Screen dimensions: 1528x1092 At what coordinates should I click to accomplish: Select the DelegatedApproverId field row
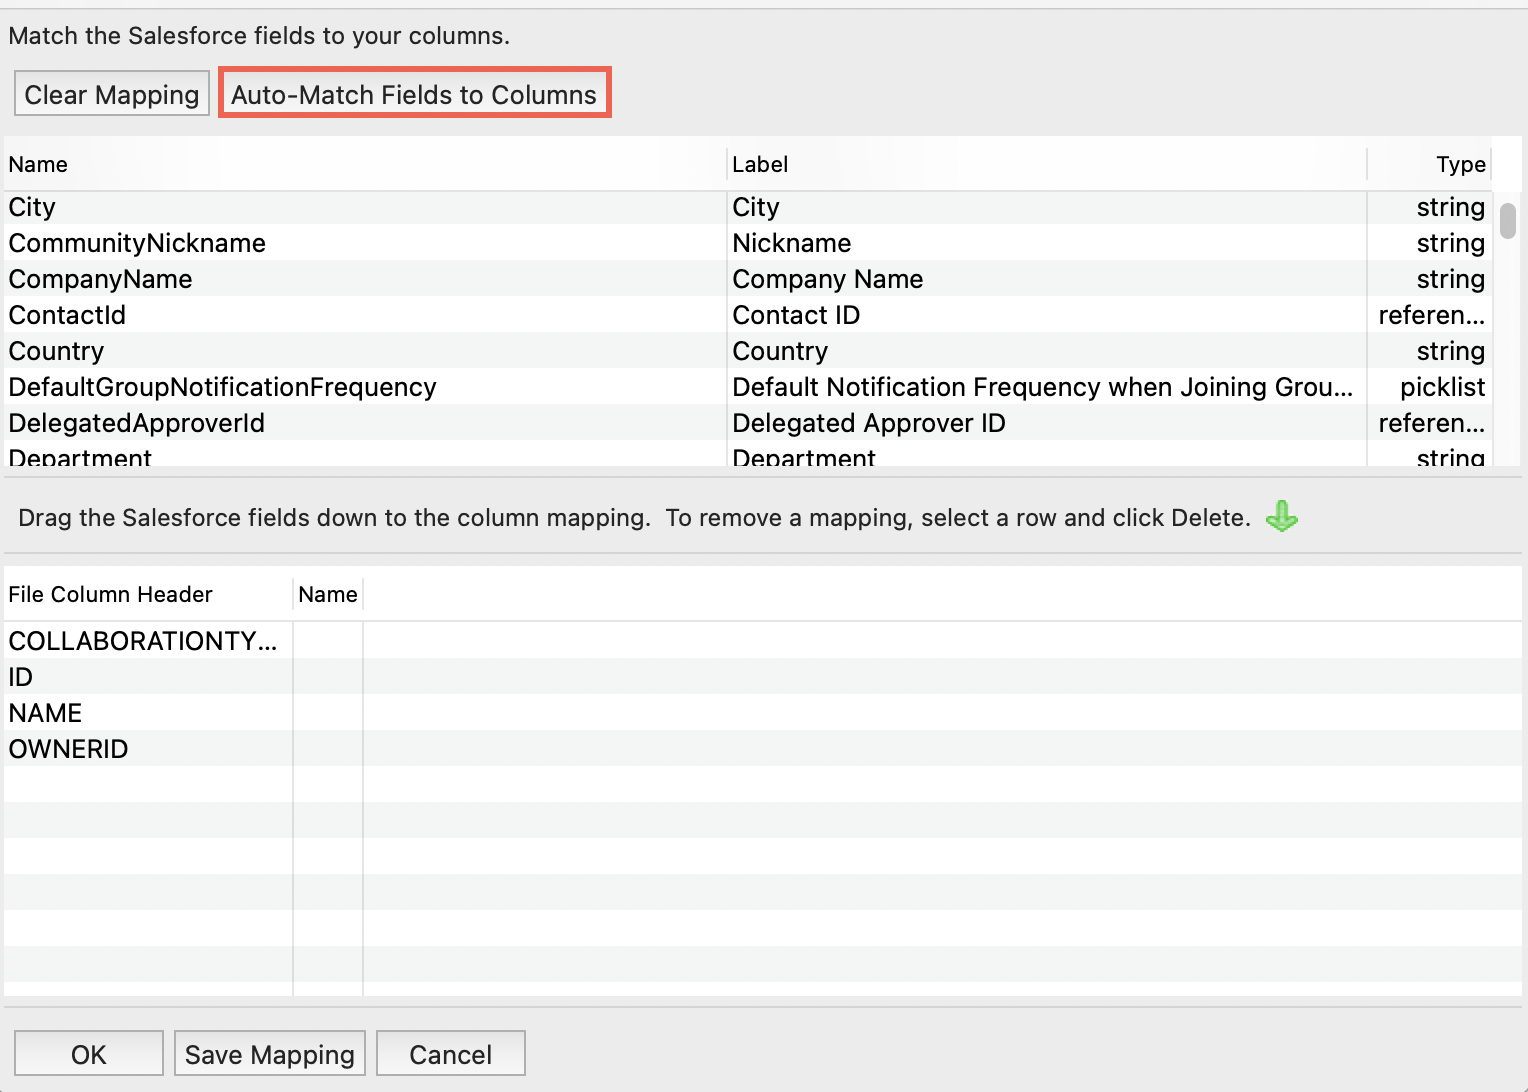[748, 423]
